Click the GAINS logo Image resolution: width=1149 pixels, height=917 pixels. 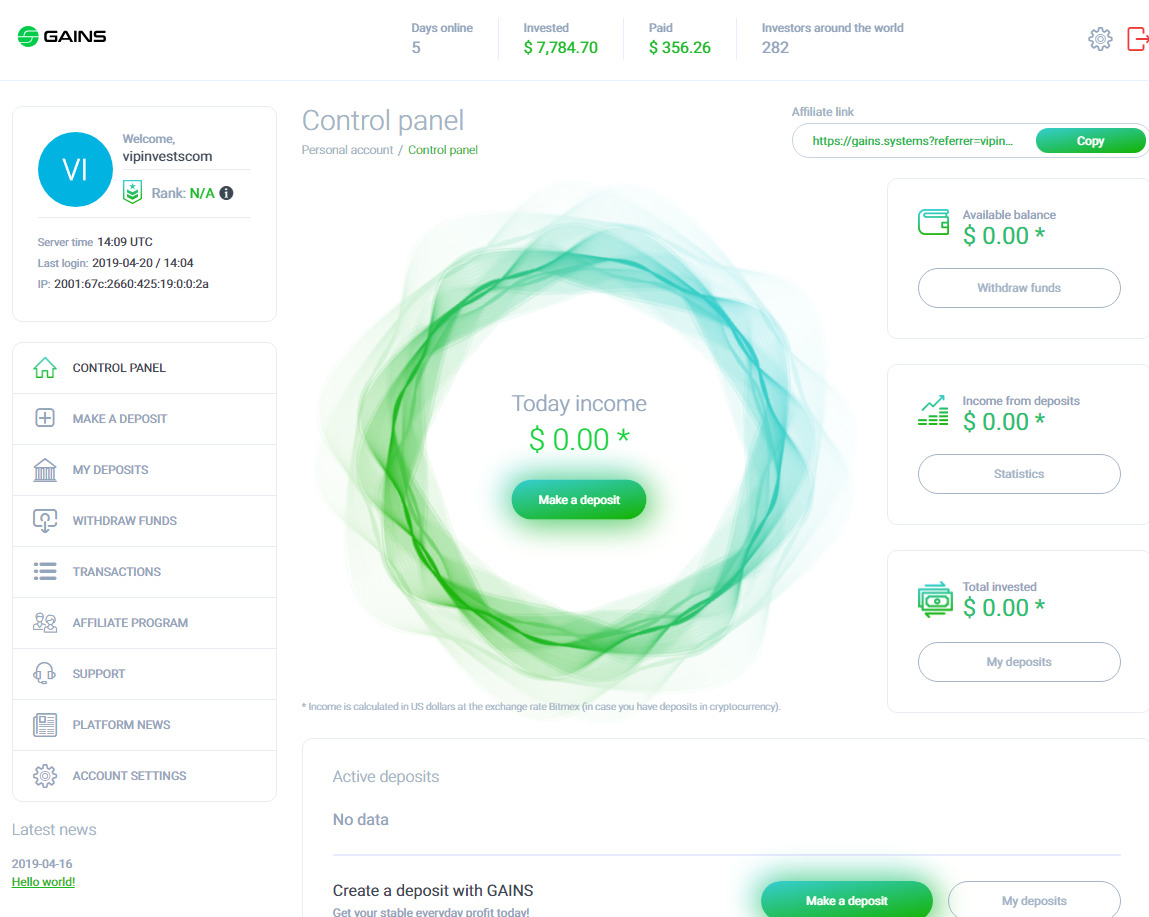[x=62, y=37]
